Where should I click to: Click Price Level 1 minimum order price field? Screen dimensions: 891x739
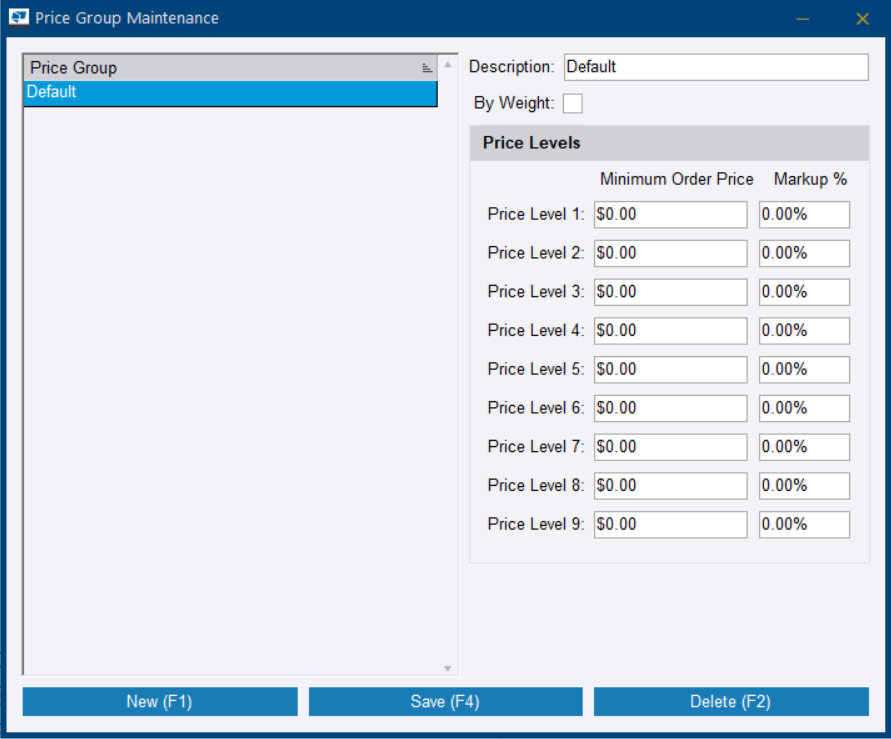tap(670, 214)
